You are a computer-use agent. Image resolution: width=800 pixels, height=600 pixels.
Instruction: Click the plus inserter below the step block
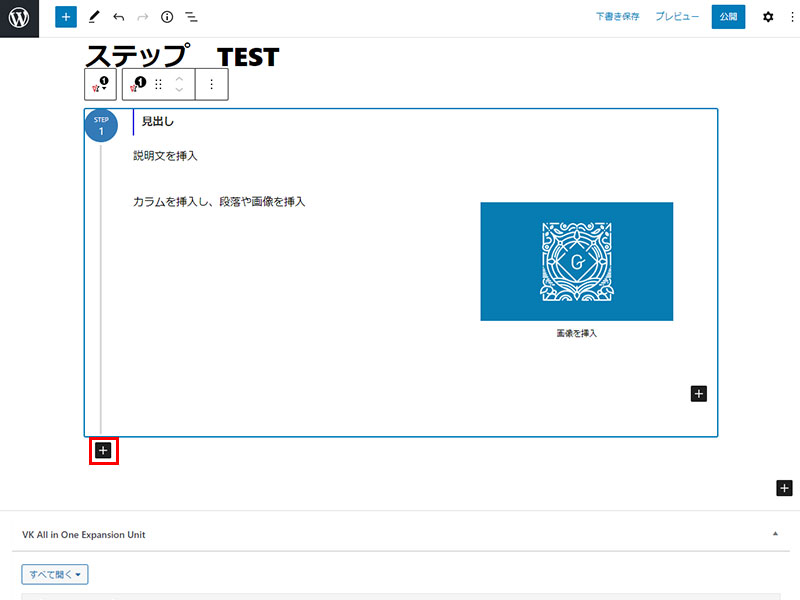785,488
